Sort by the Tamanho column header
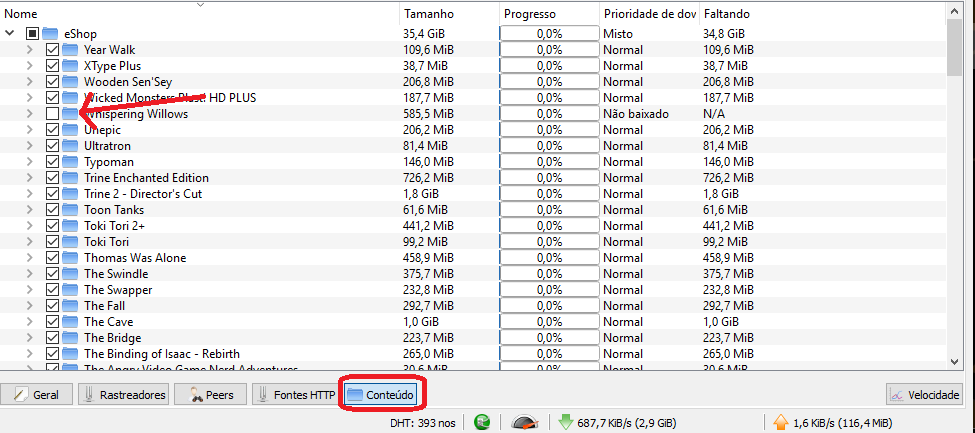Viewport: 975px width, 433px height. click(x=450, y=14)
